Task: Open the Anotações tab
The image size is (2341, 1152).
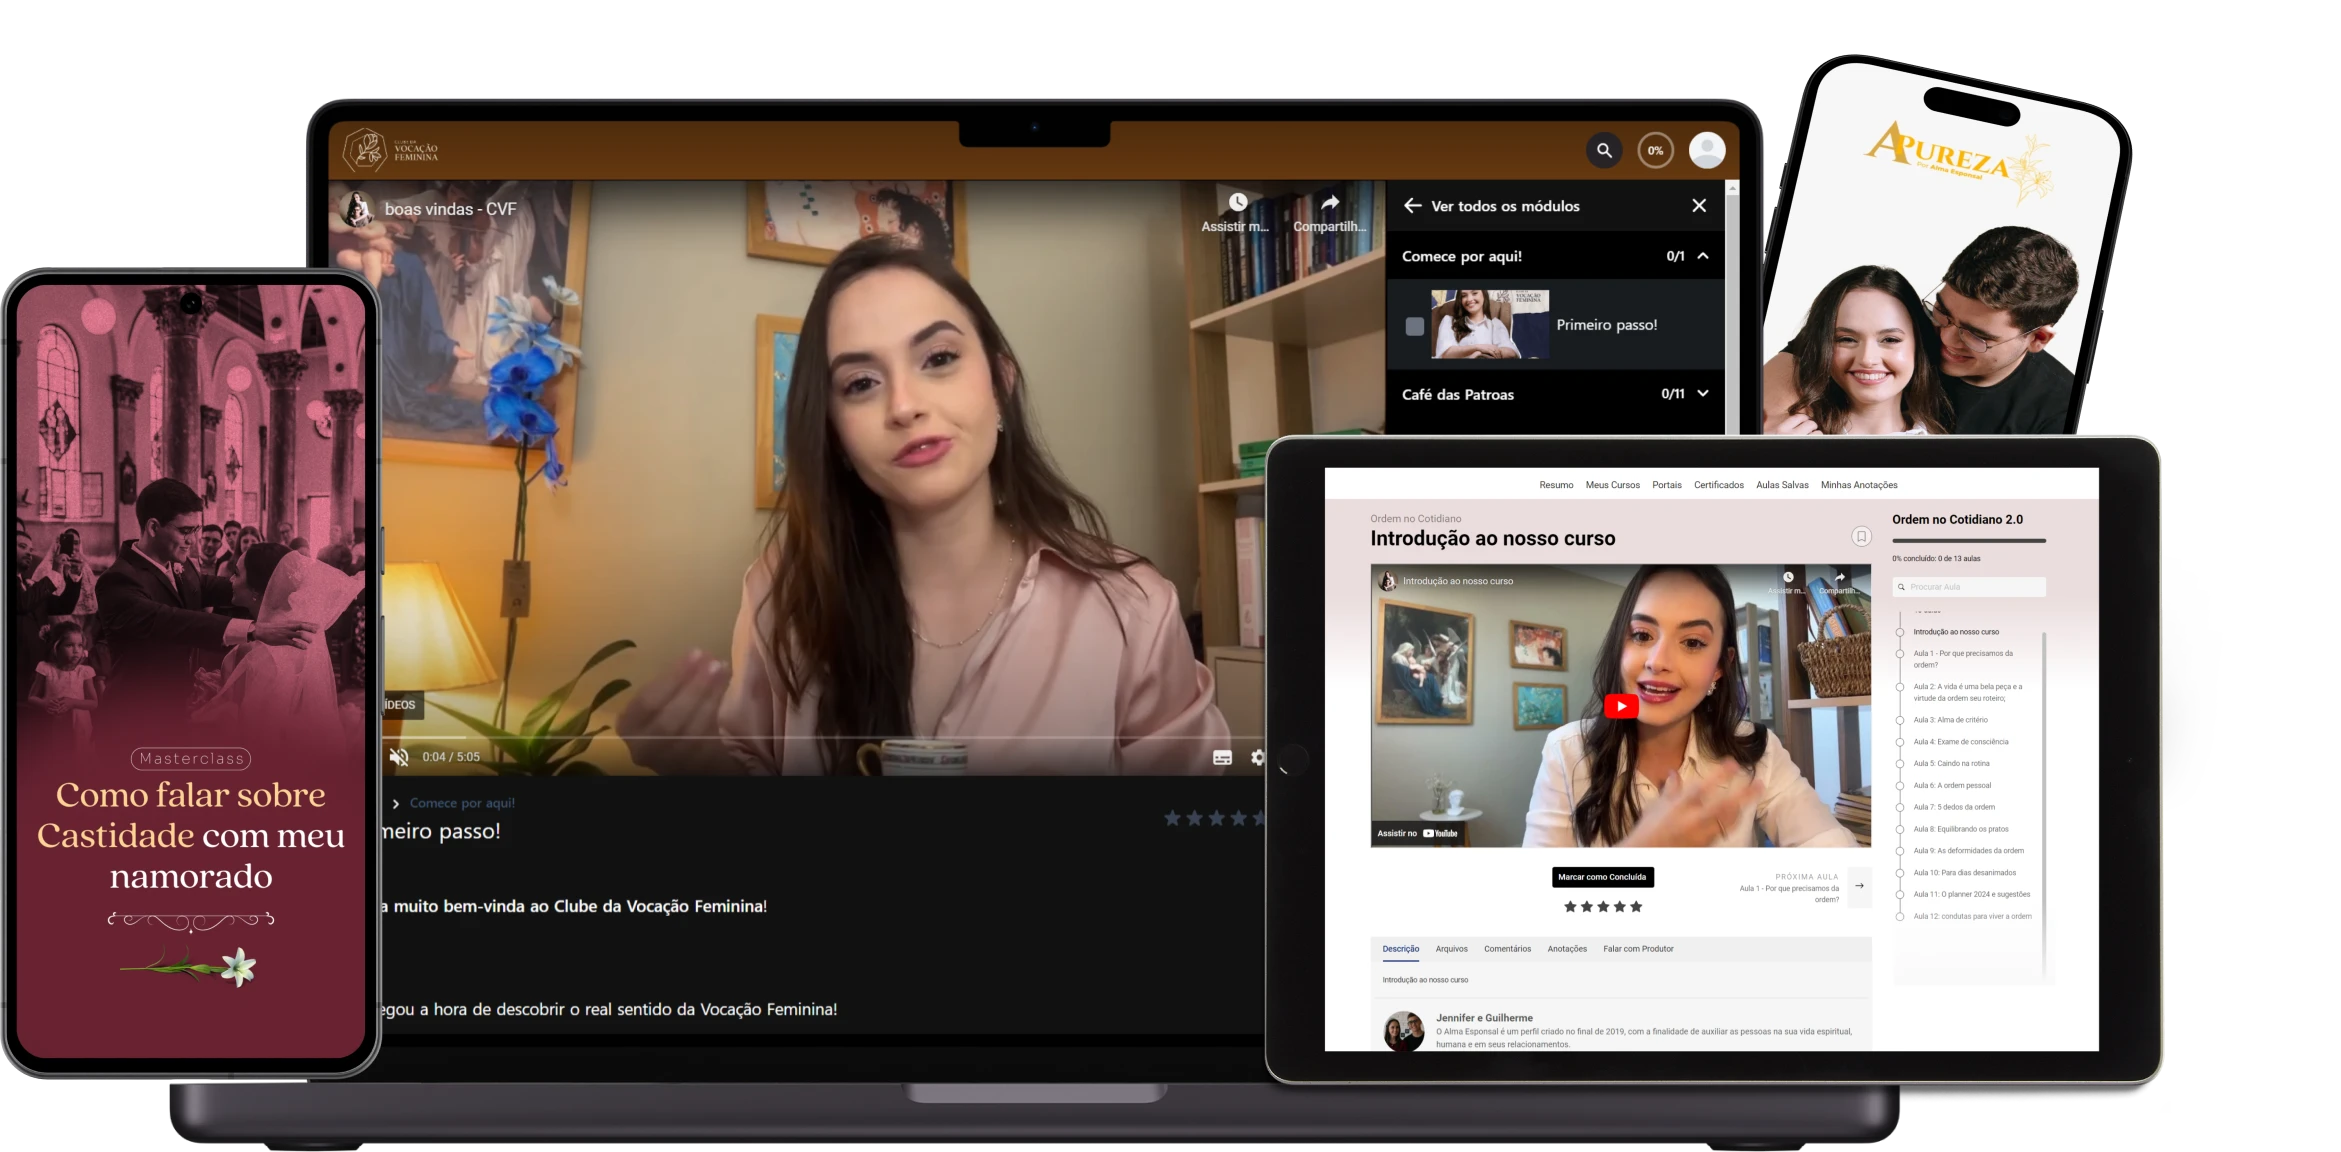Action: tap(1567, 949)
